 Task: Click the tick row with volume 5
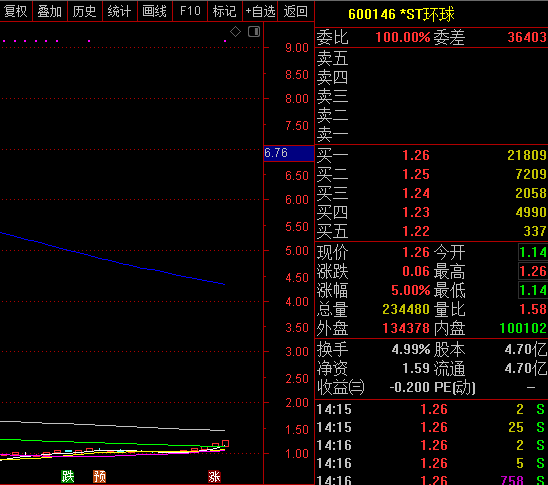pos(431,463)
